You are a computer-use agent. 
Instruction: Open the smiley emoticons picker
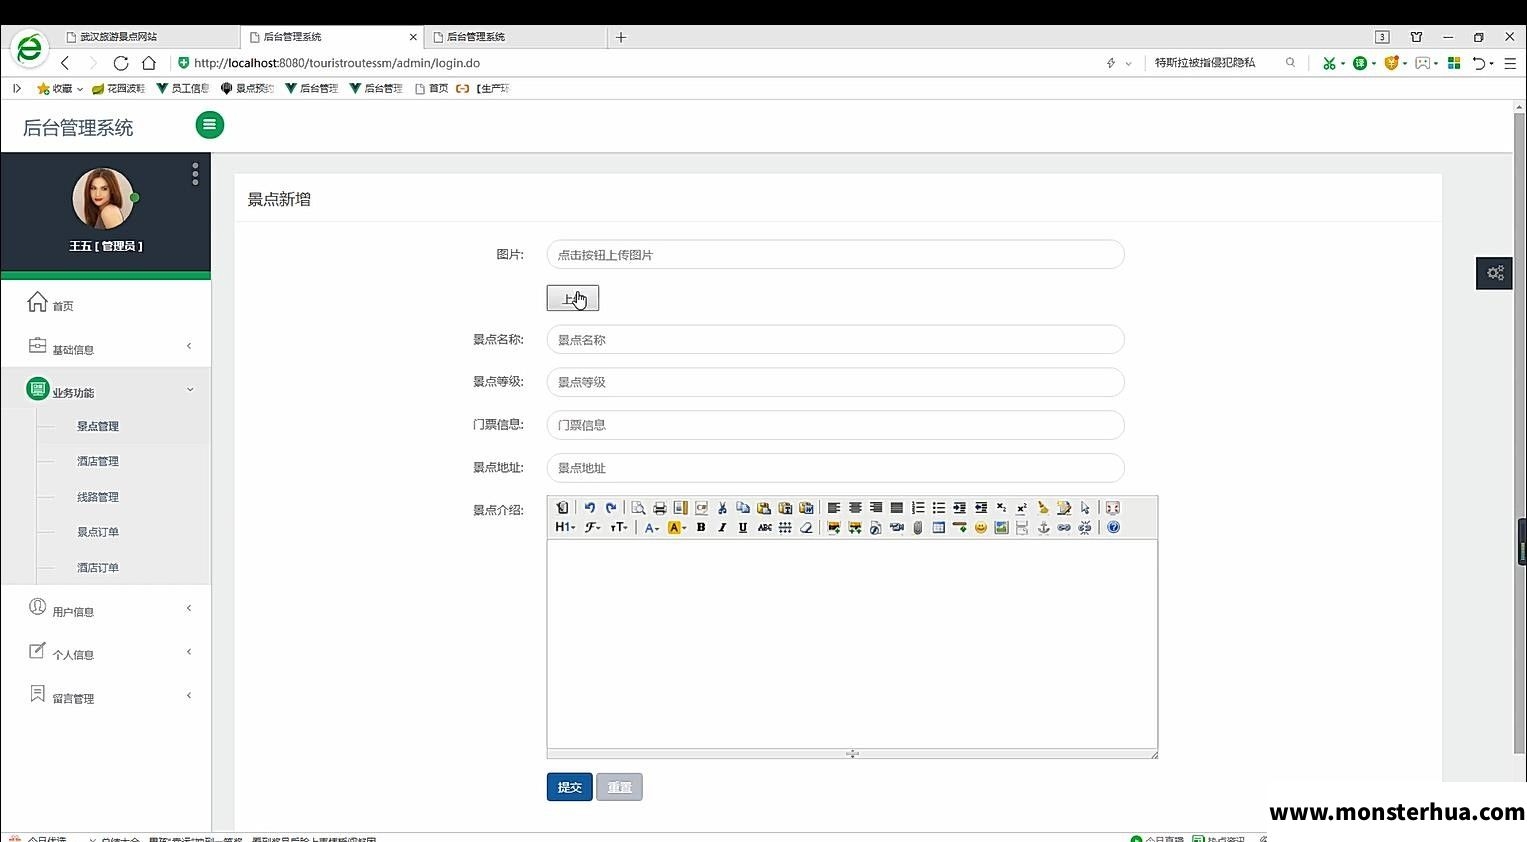(x=980, y=527)
